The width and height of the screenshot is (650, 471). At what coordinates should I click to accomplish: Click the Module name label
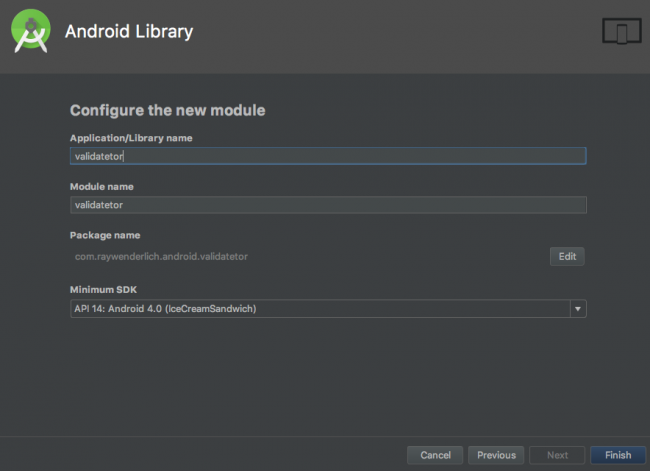(x=102, y=187)
